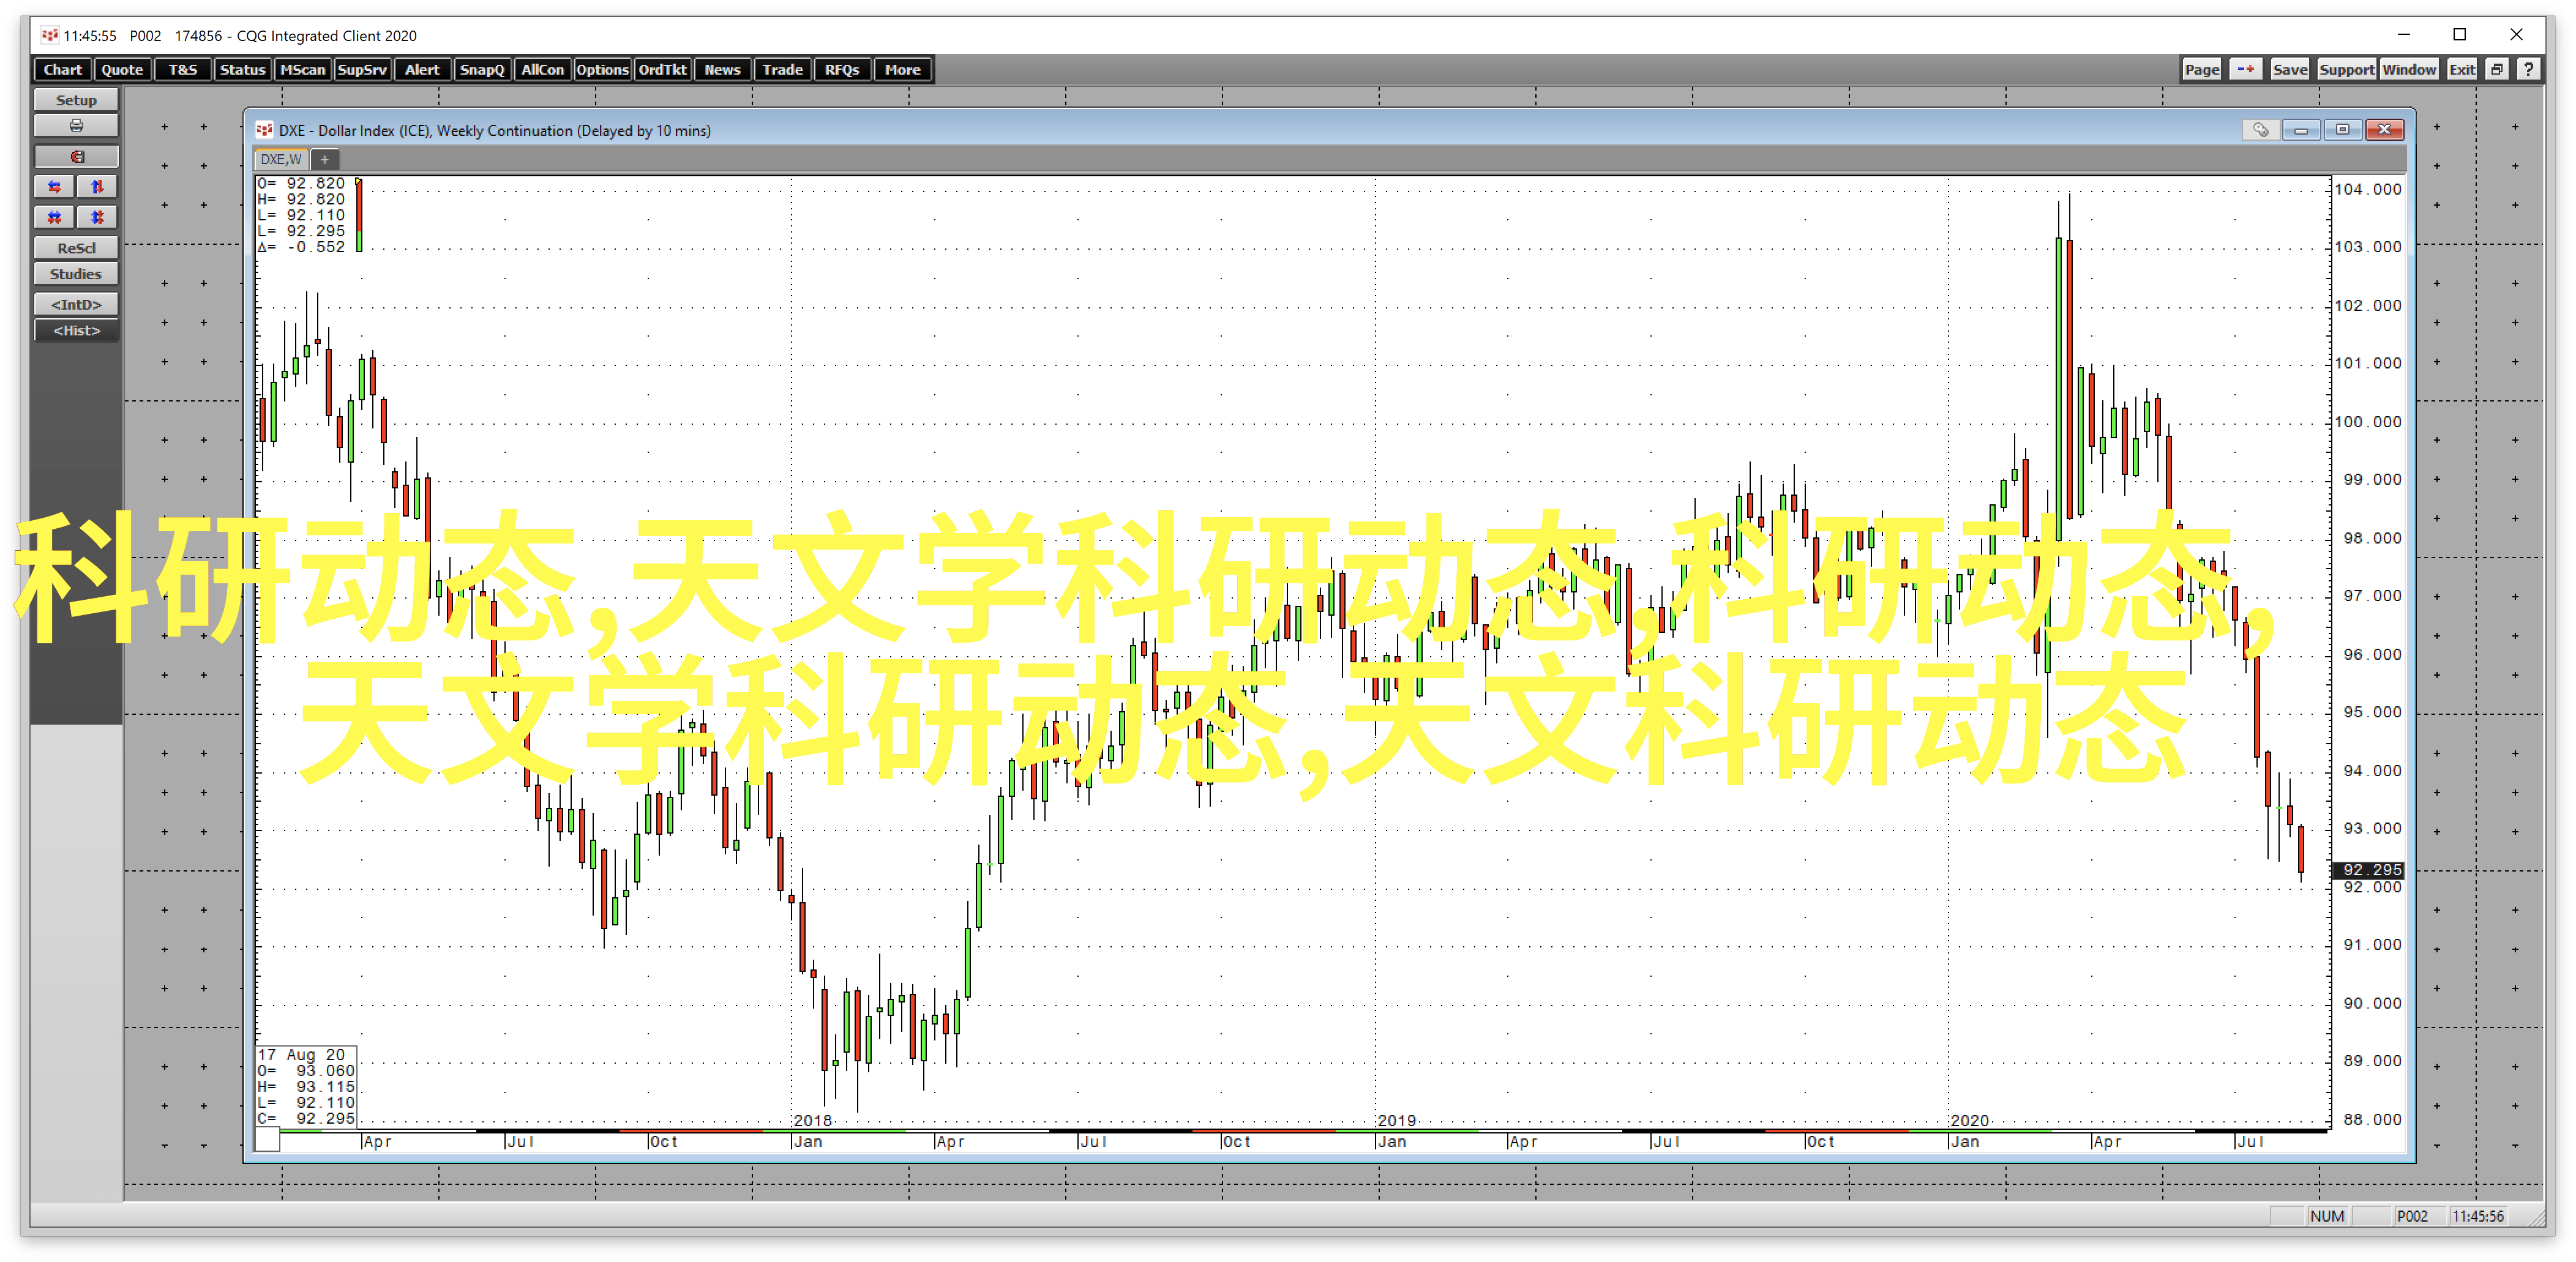Click the 2020 year label on time axis
Viewport: 2576px width, 1262px height.
1969,1121
